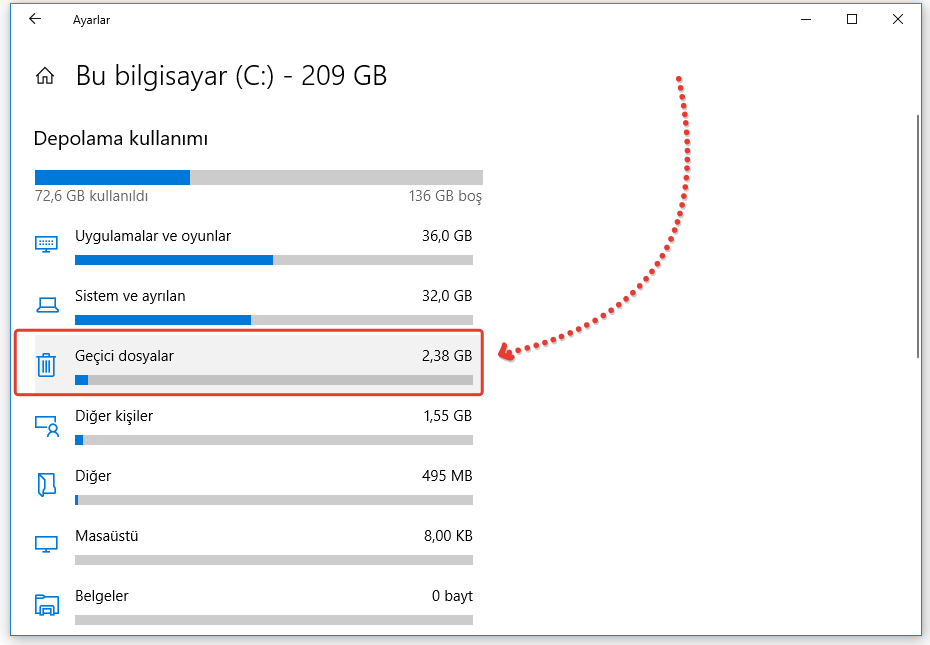Click the 36,0 GB size value
930x645 pixels.
tap(447, 237)
